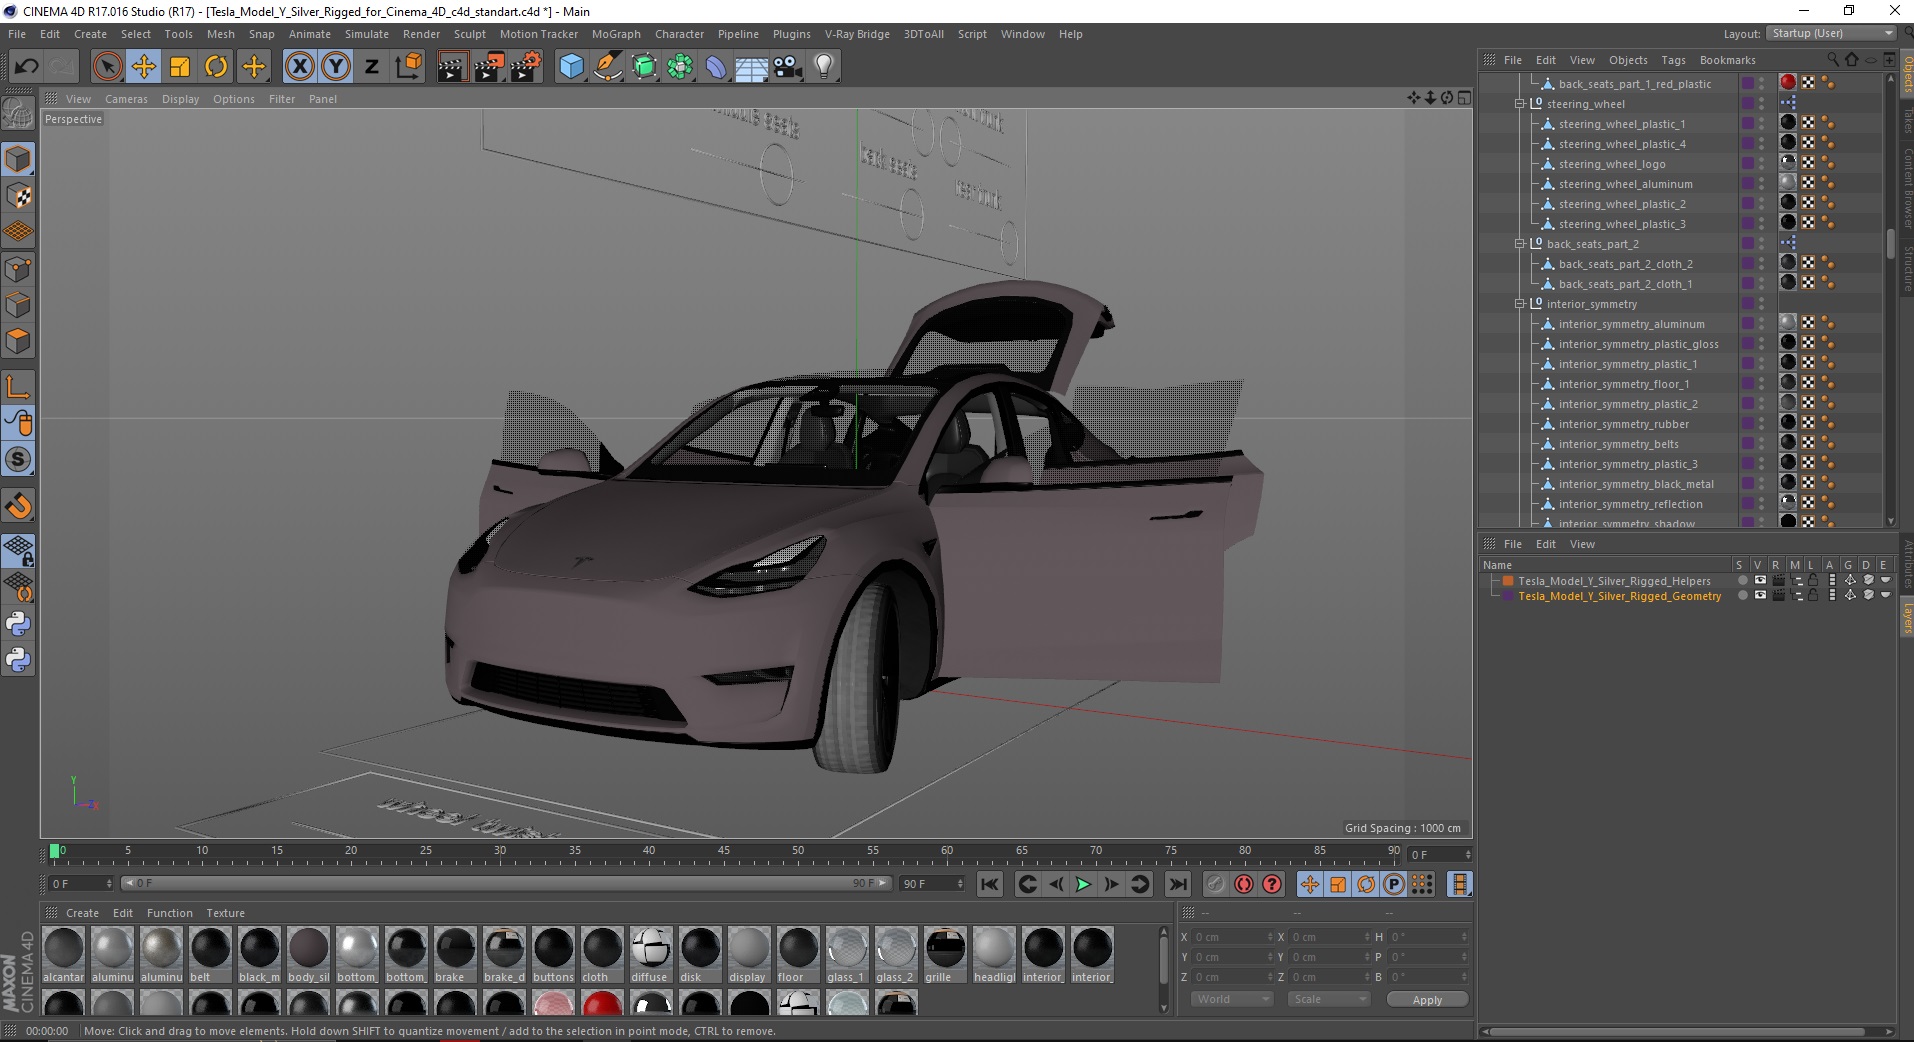
Task: Open viewport Cameras menu
Action: [126, 99]
